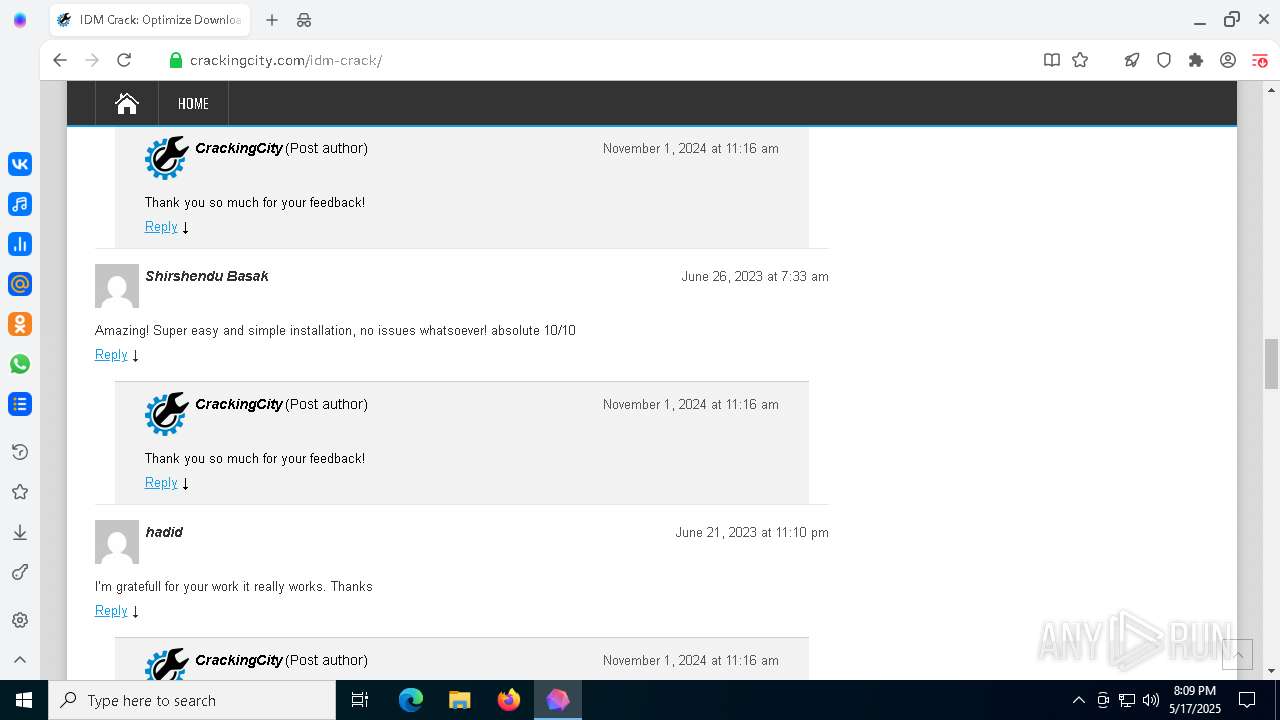Click the hadid author name
The width and height of the screenshot is (1280, 720).
(x=164, y=532)
